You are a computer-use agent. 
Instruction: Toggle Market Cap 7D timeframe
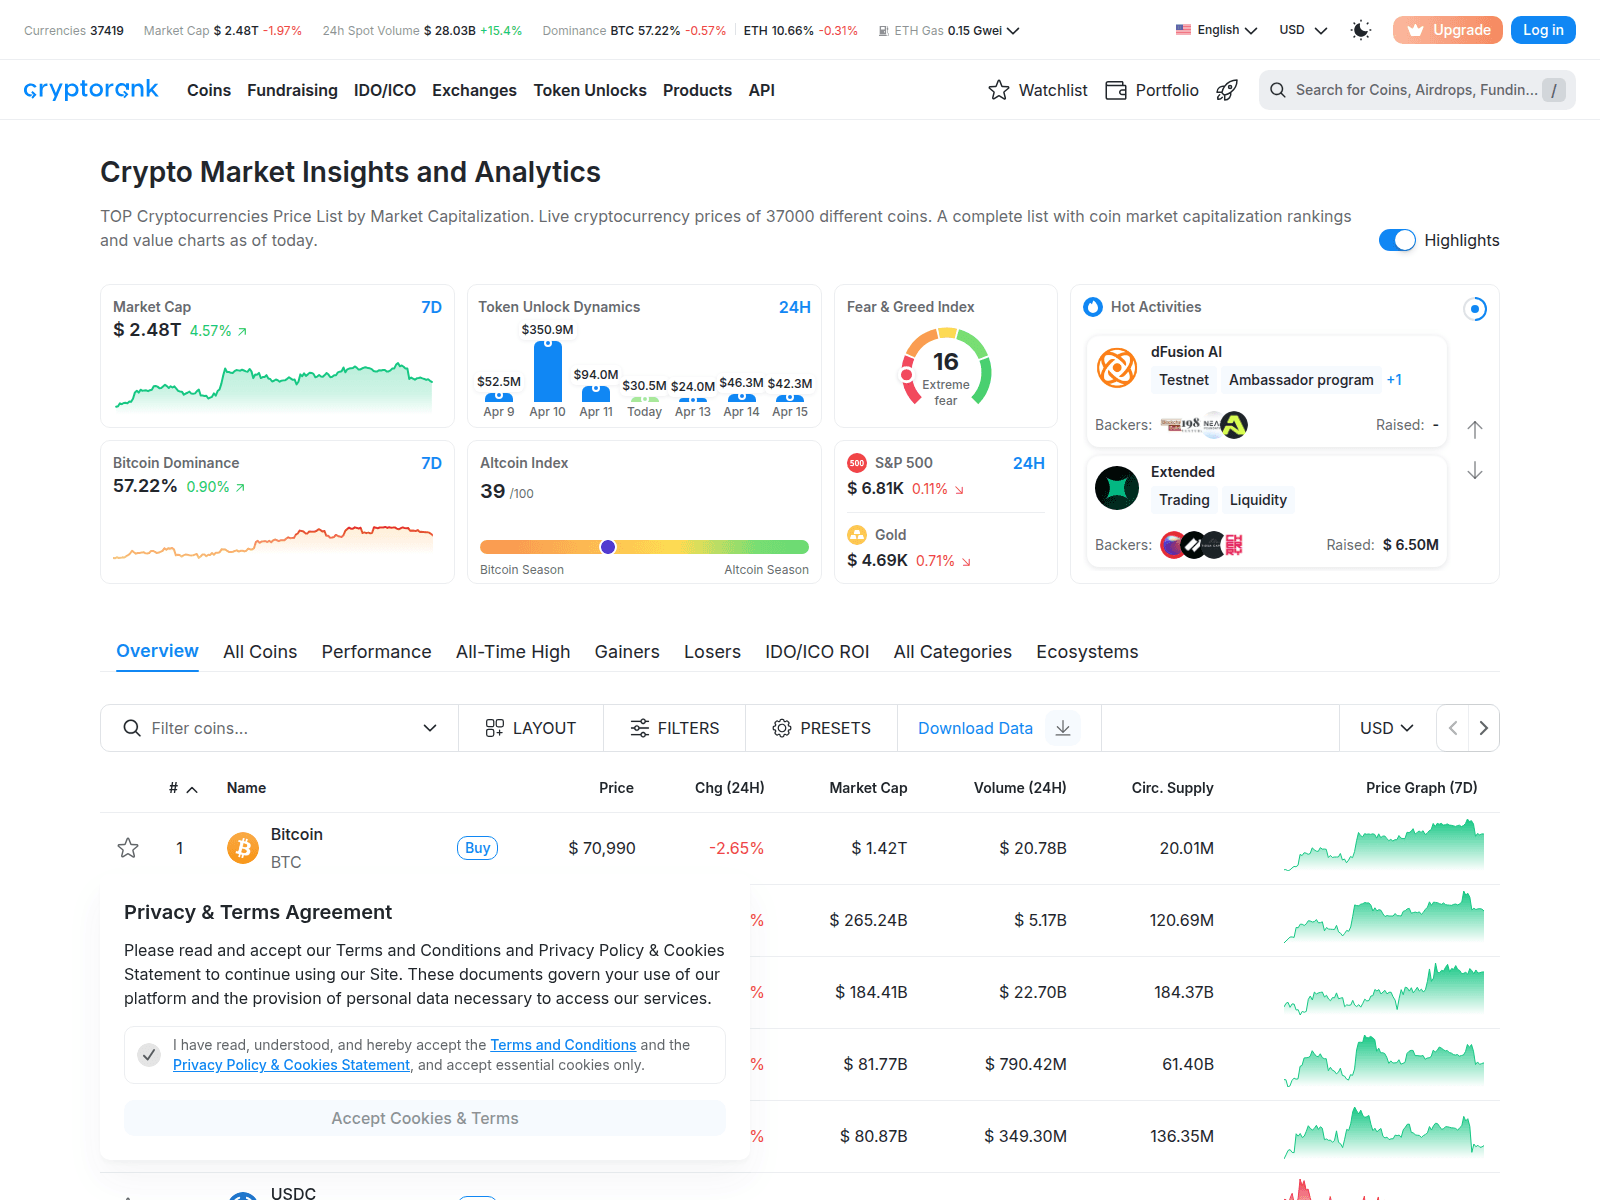point(431,307)
